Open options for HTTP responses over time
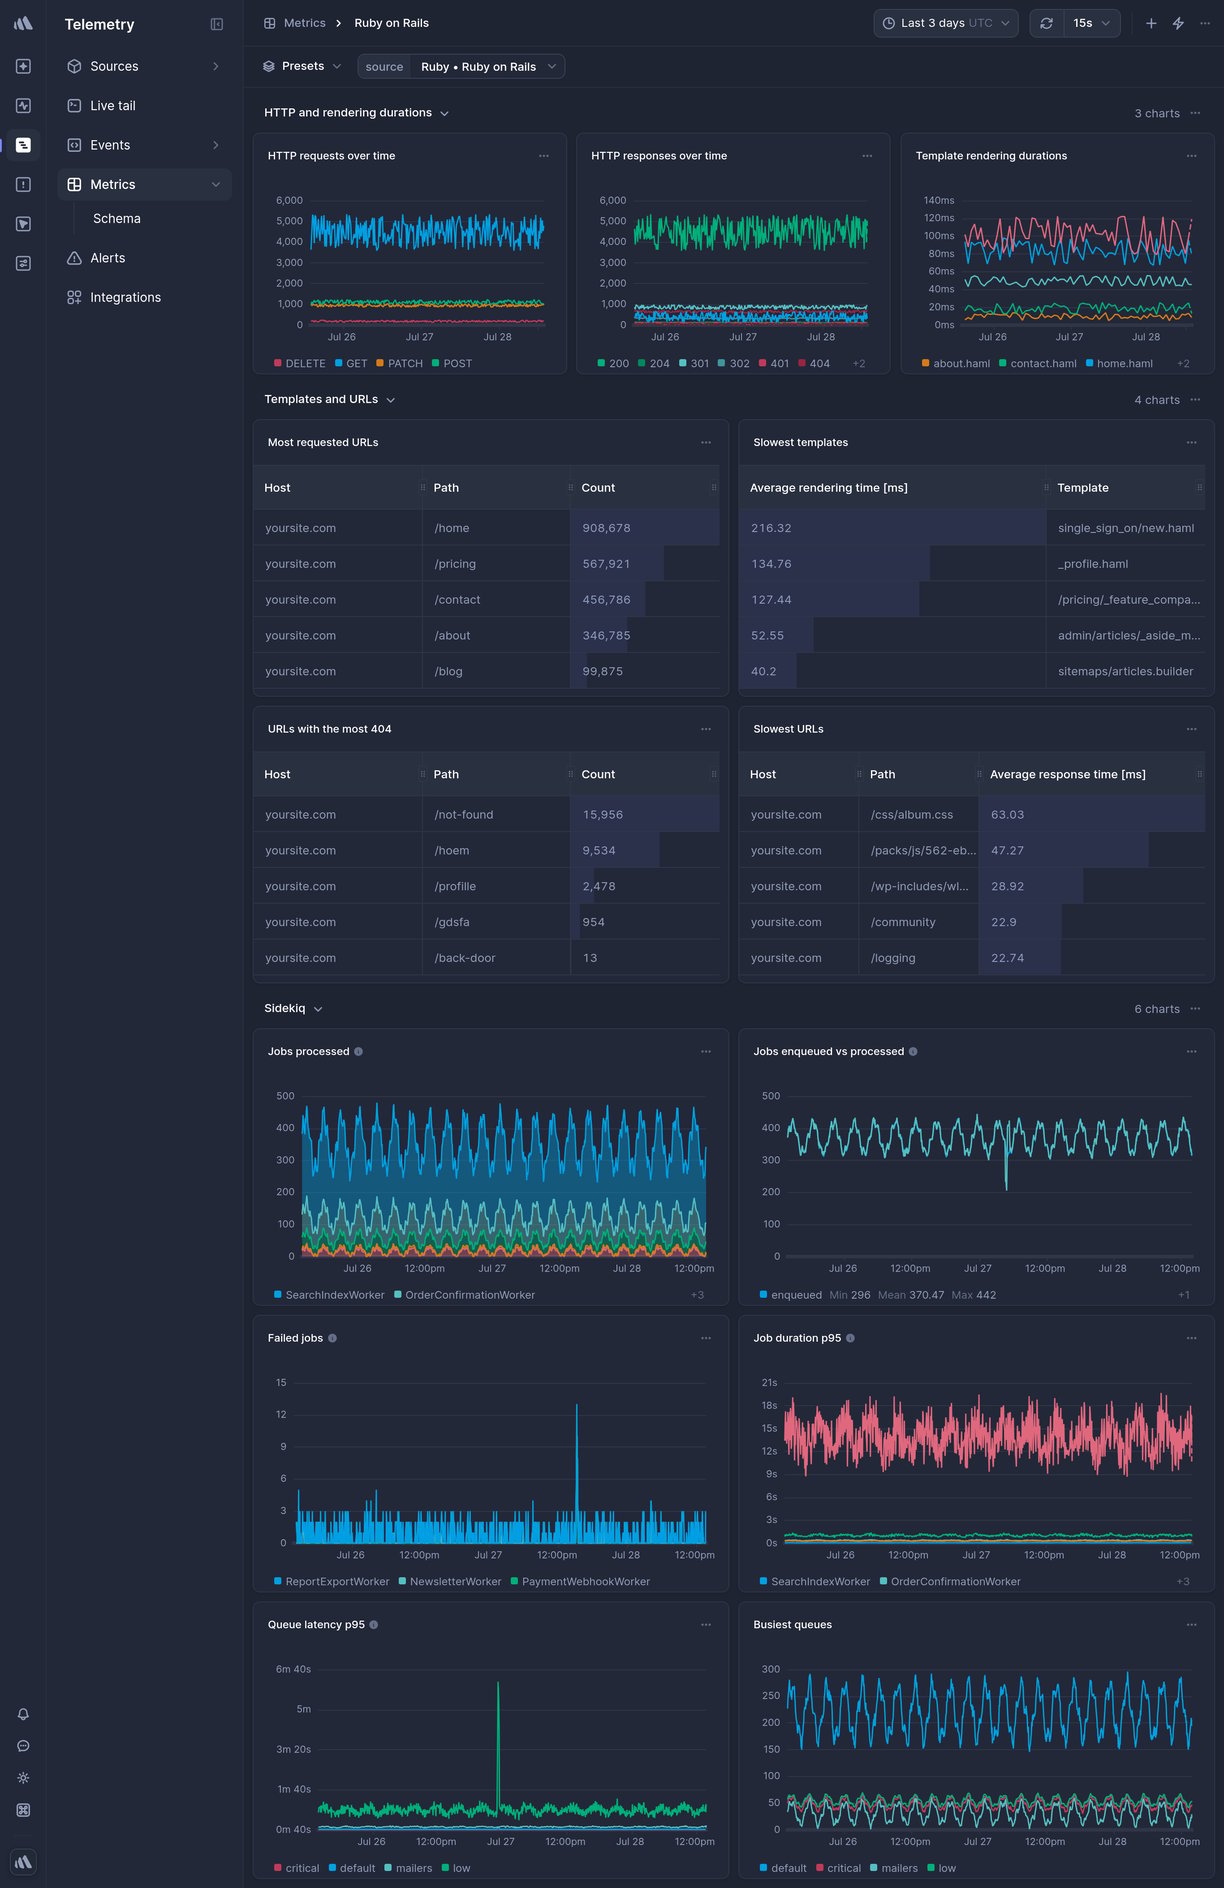Screen dimensions: 1224x1888 tap(867, 156)
